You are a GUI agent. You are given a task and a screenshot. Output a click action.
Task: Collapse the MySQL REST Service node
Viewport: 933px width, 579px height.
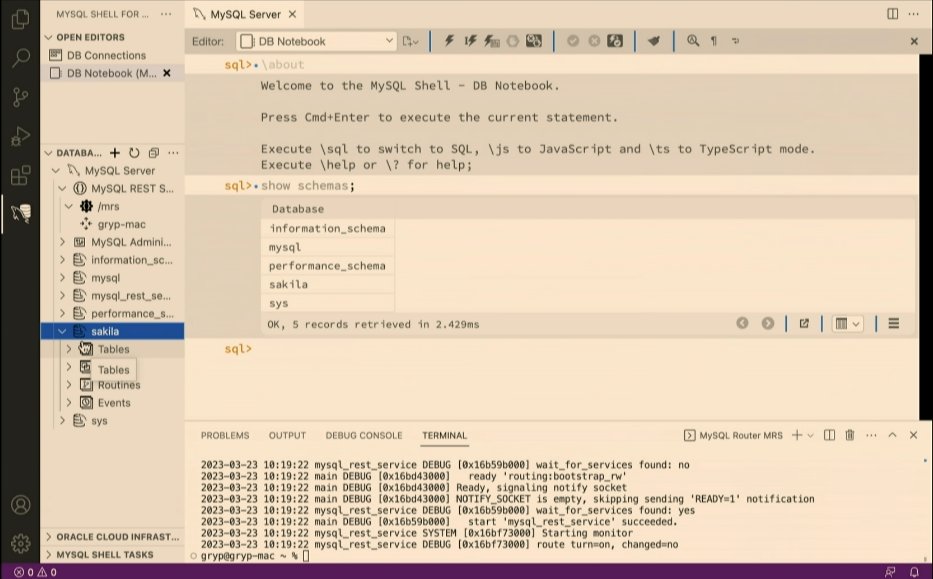click(62, 189)
